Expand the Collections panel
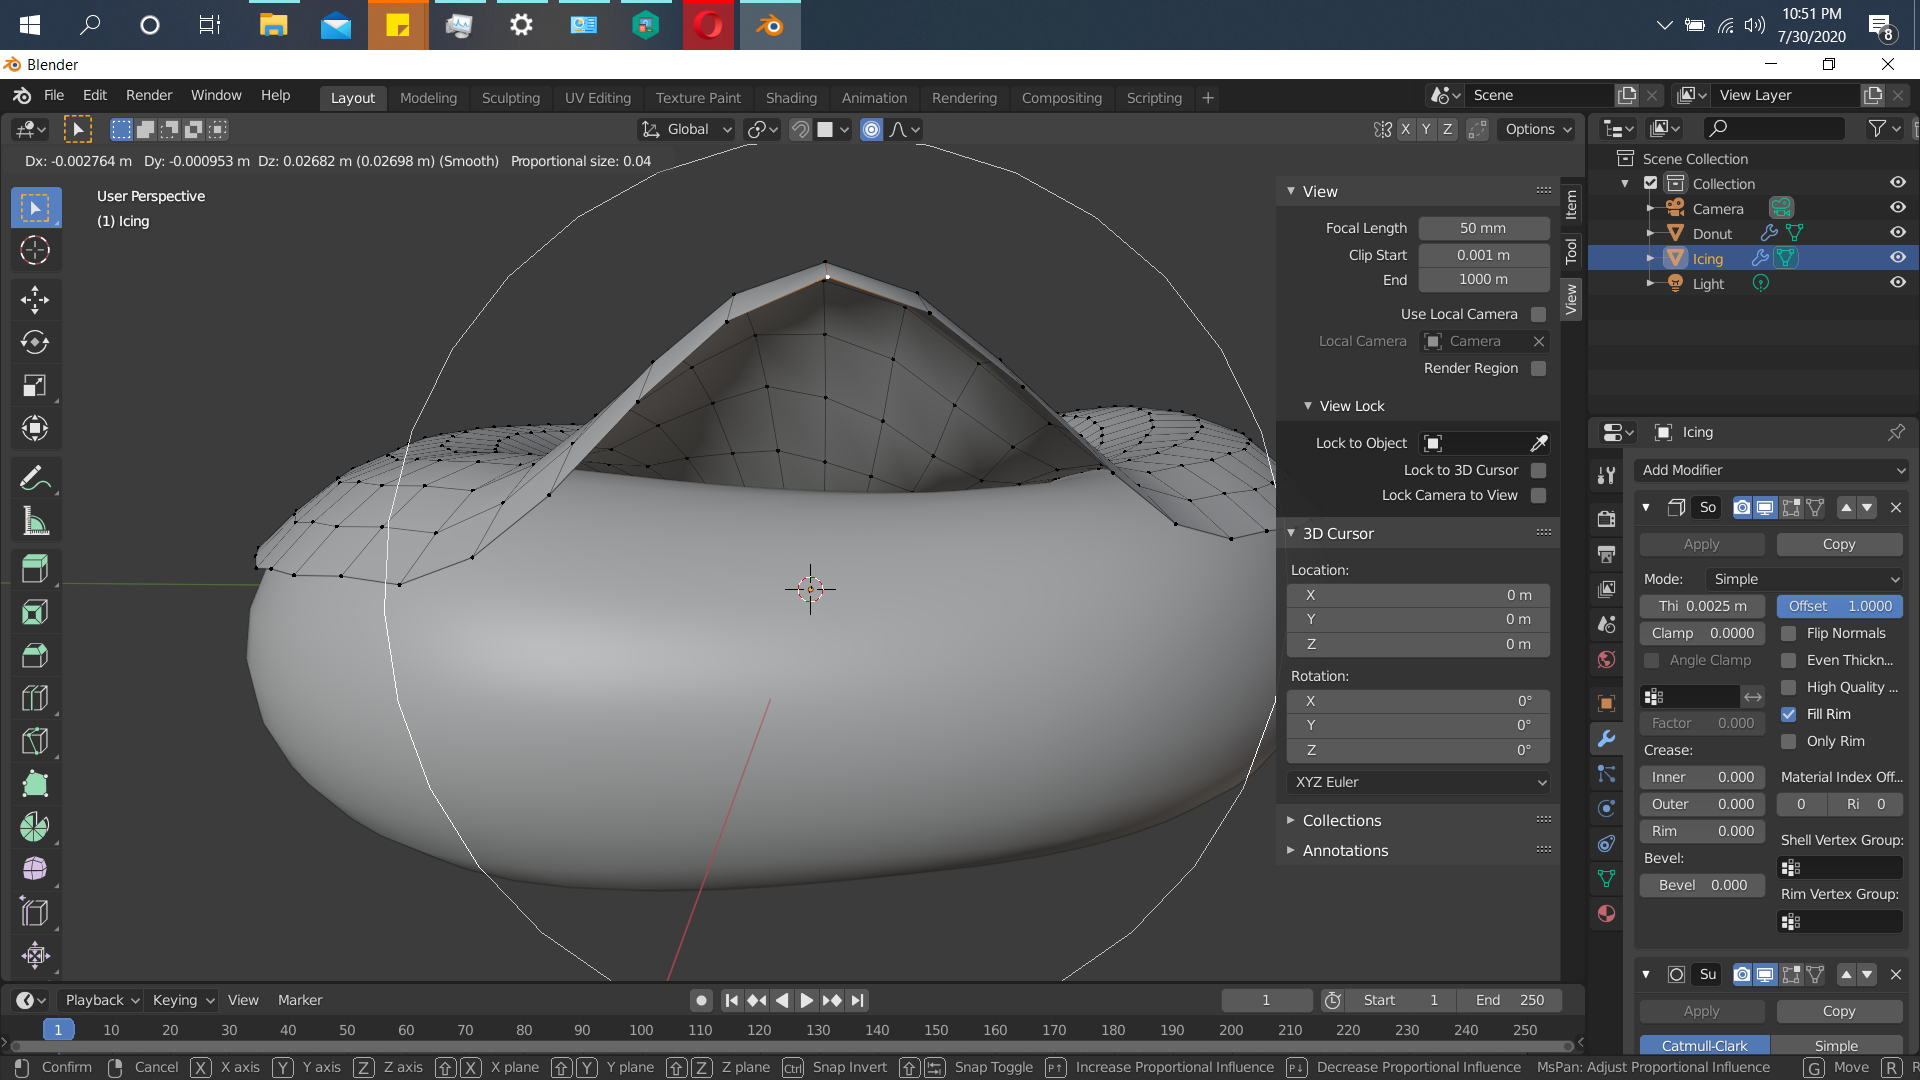This screenshot has width=1920, height=1080. (1341, 820)
